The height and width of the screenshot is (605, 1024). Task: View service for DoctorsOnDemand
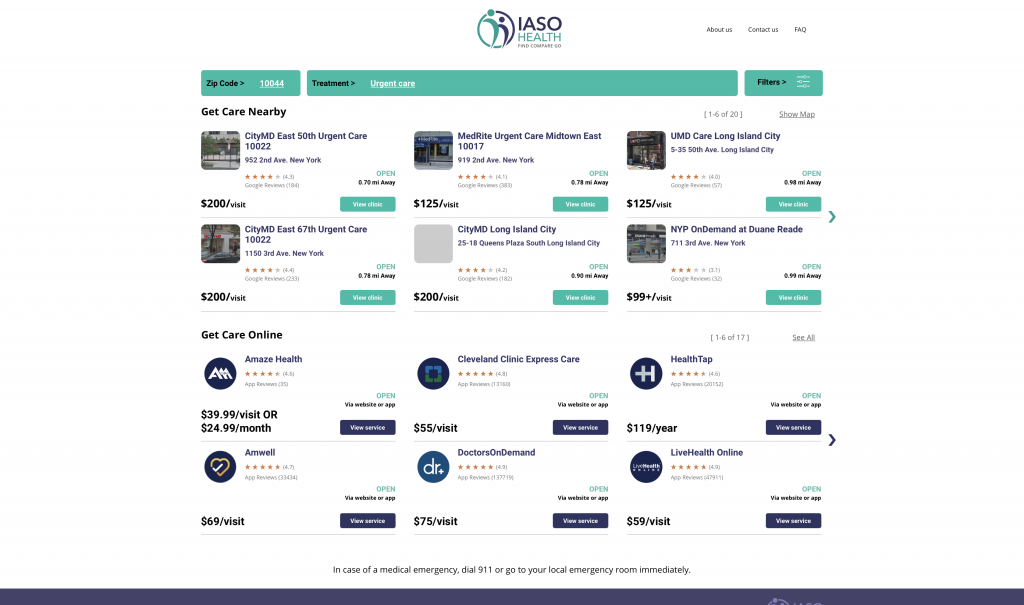click(581, 521)
